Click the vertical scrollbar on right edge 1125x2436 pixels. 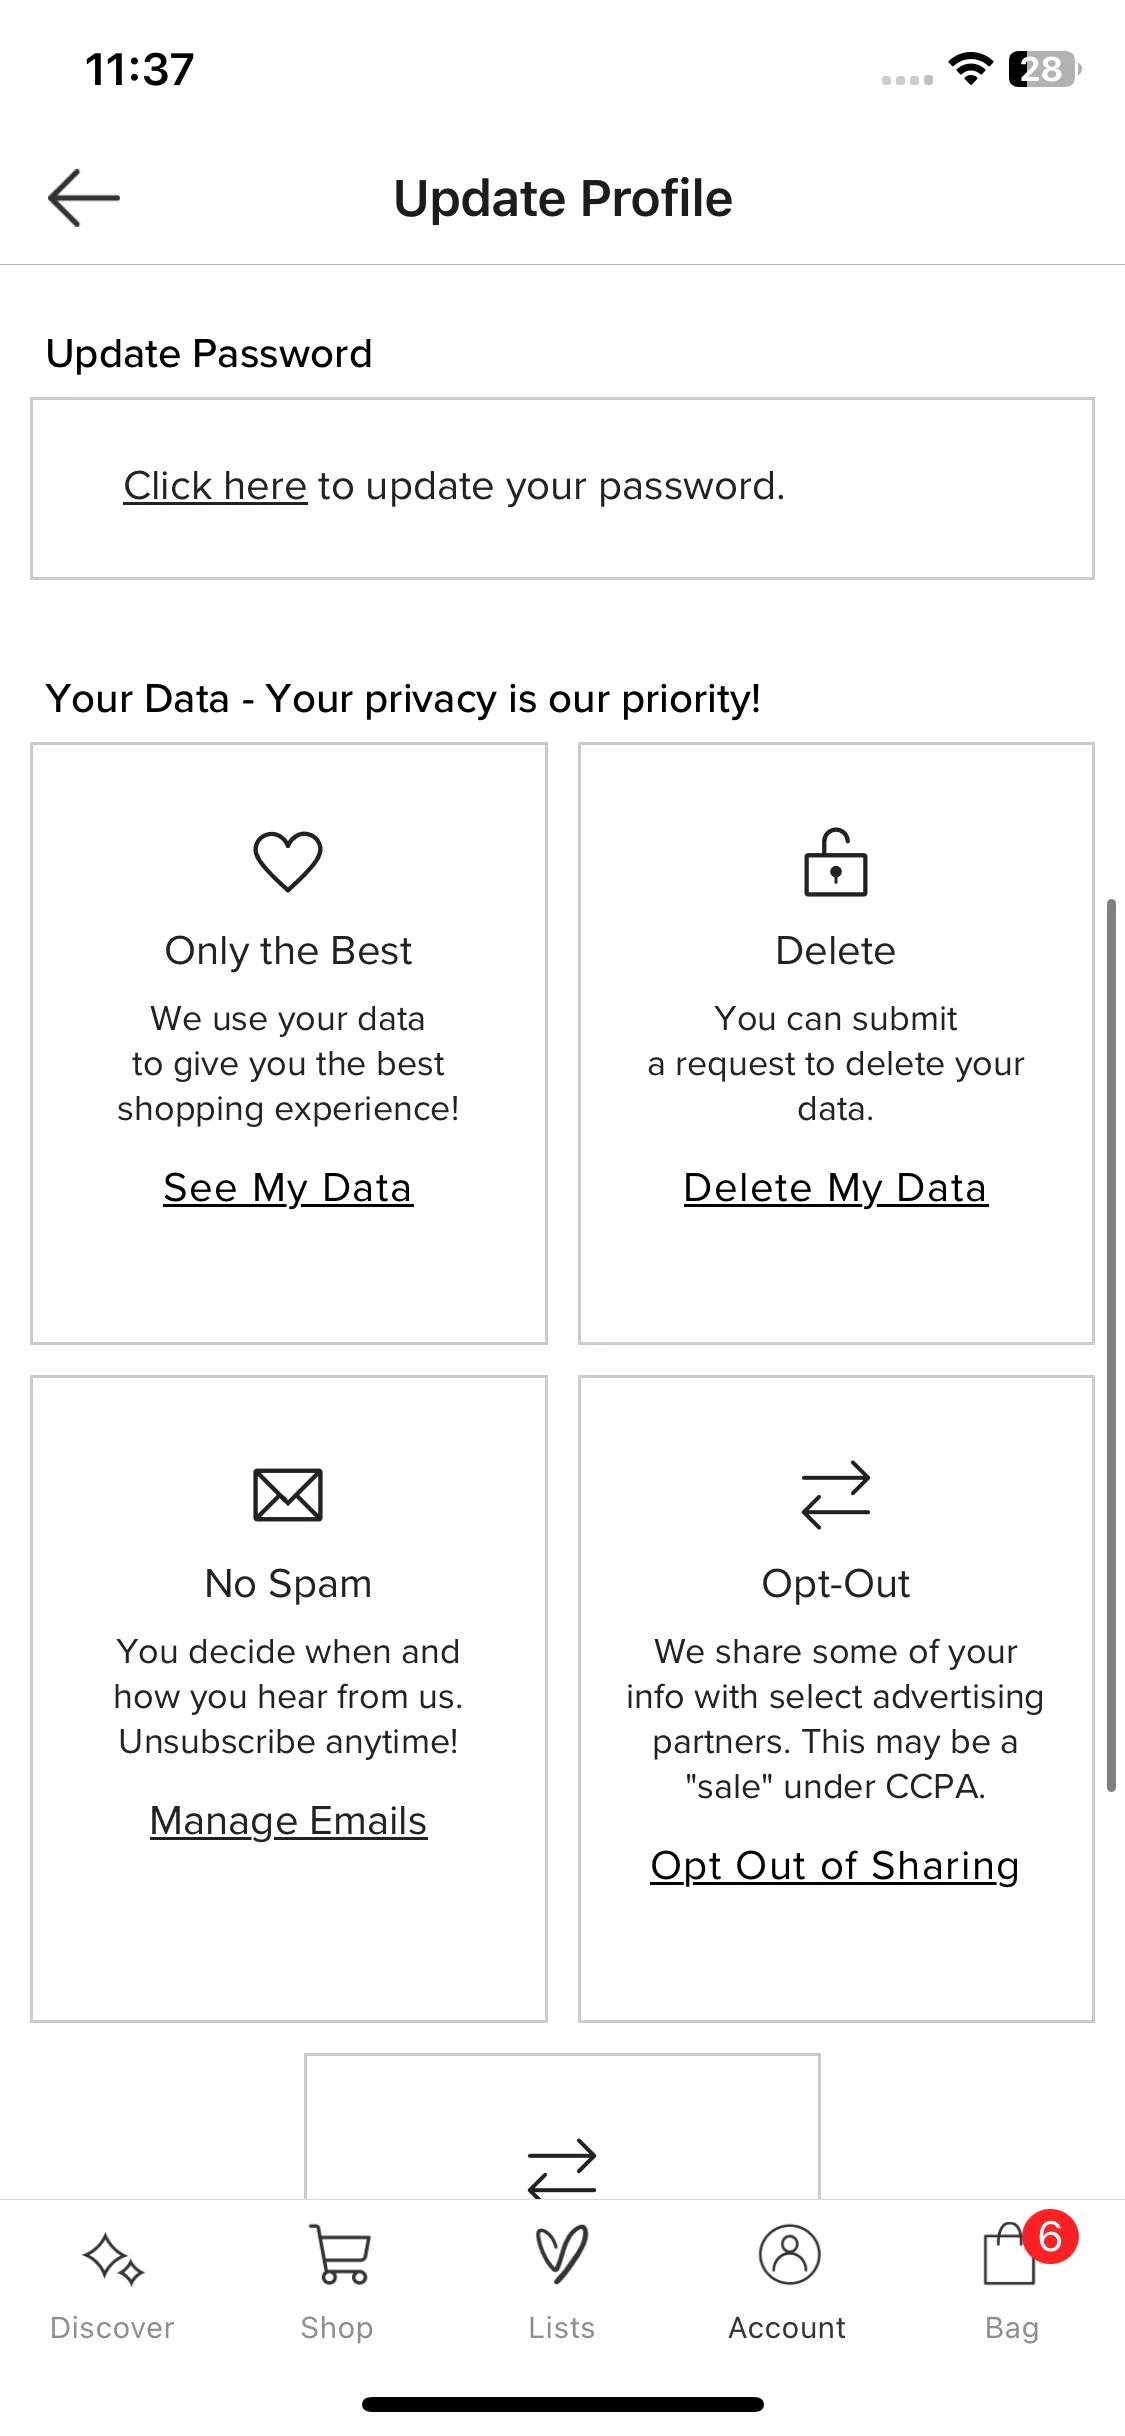tap(1111, 1345)
